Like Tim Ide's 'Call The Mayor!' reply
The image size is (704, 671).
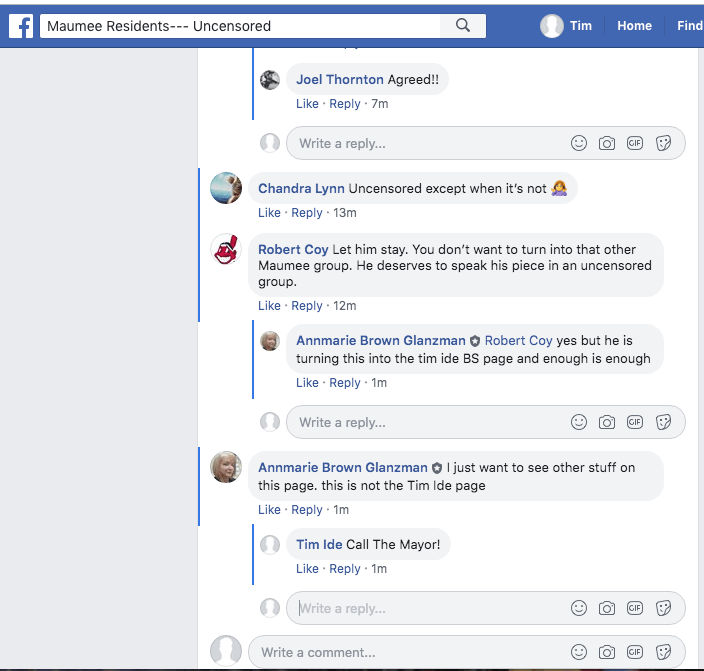click(x=307, y=569)
